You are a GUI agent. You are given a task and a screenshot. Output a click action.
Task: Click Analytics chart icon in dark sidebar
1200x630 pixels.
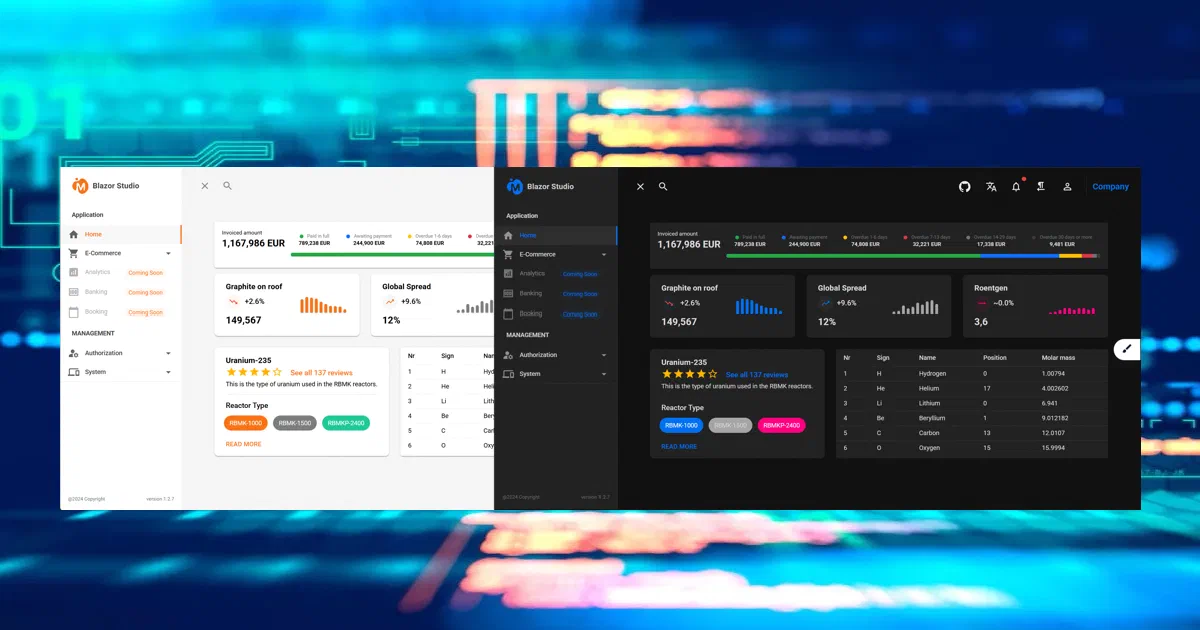coord(508,273)
